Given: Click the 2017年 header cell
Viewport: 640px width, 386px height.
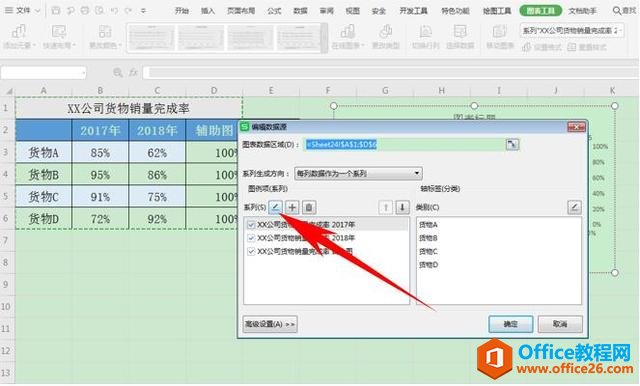Looking at the screenshot, I should [x=100, y=131].
